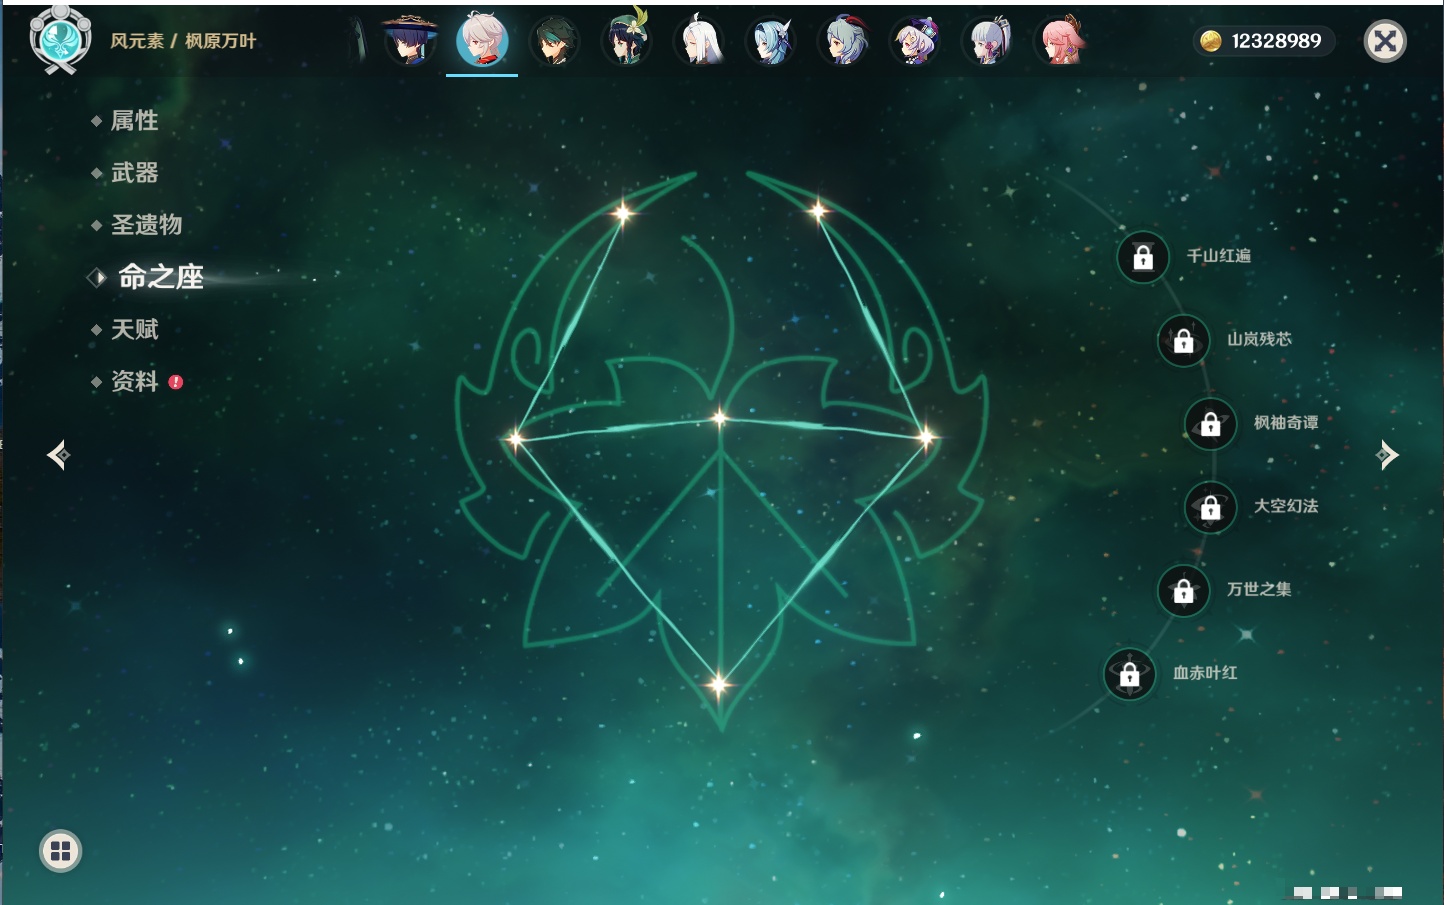The image size is (1444, 905).
Task: Select the center star of the constellation
Action: pos(720,418)
